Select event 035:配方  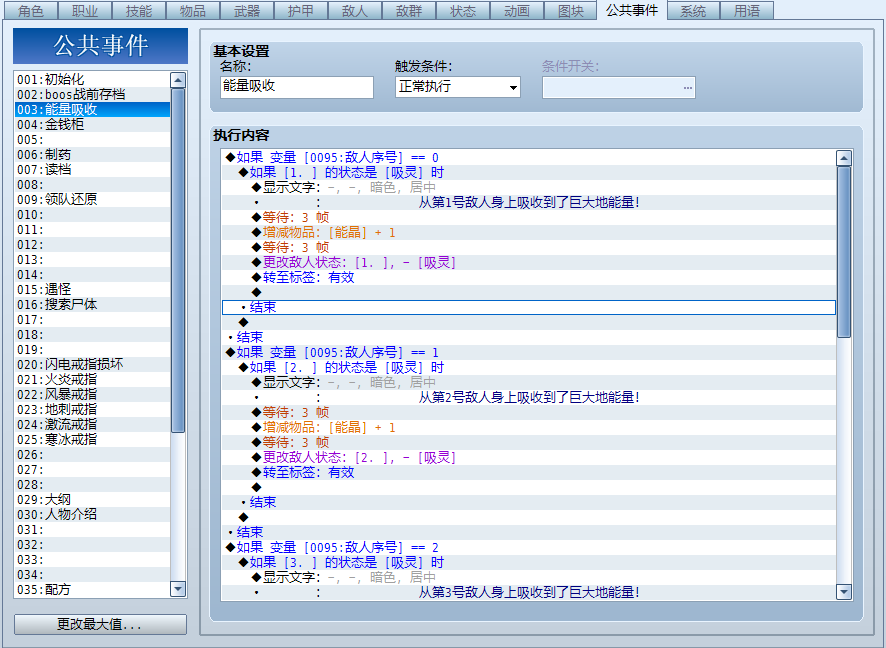coord(93,589)
